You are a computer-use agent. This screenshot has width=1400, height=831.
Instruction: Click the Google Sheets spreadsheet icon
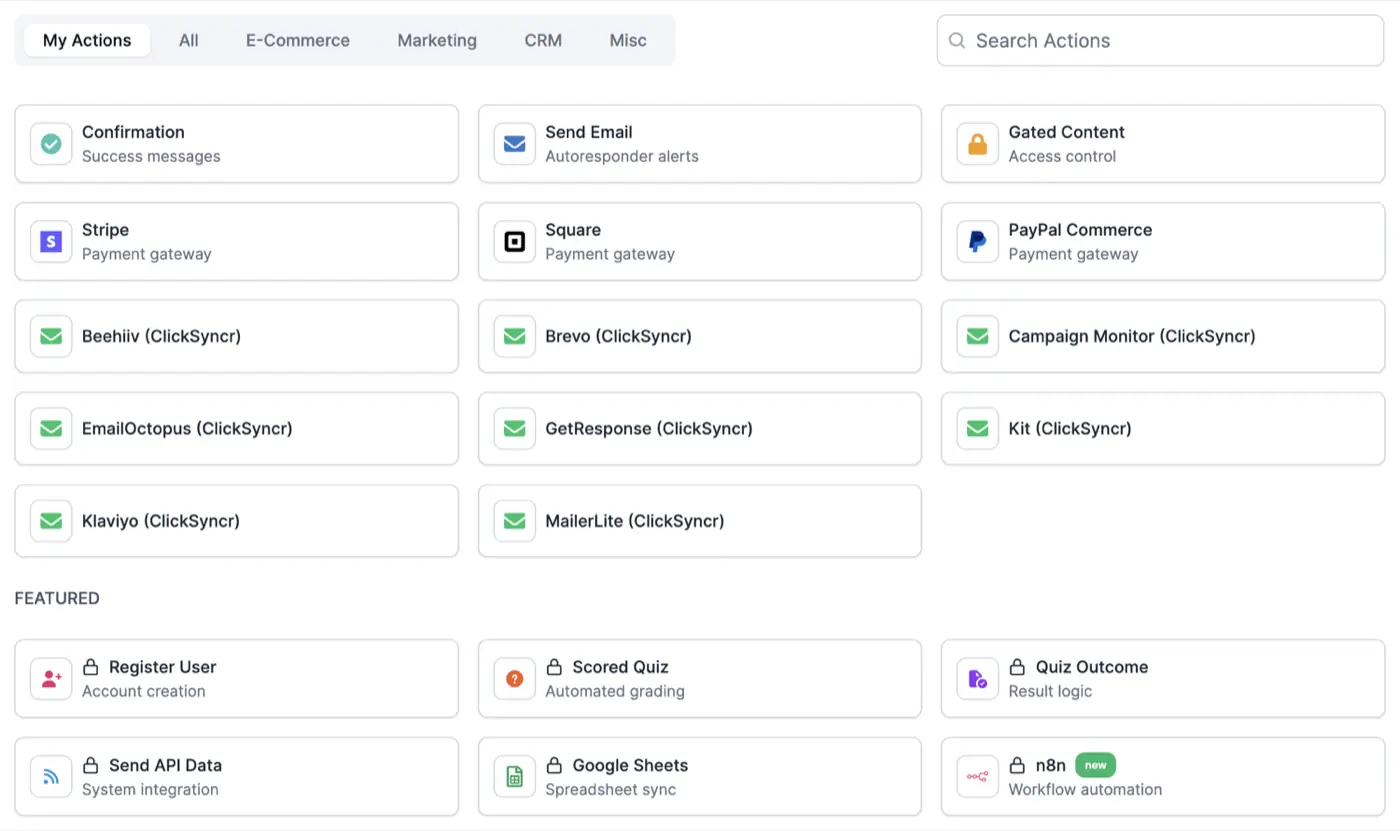[x=514, y=777]
